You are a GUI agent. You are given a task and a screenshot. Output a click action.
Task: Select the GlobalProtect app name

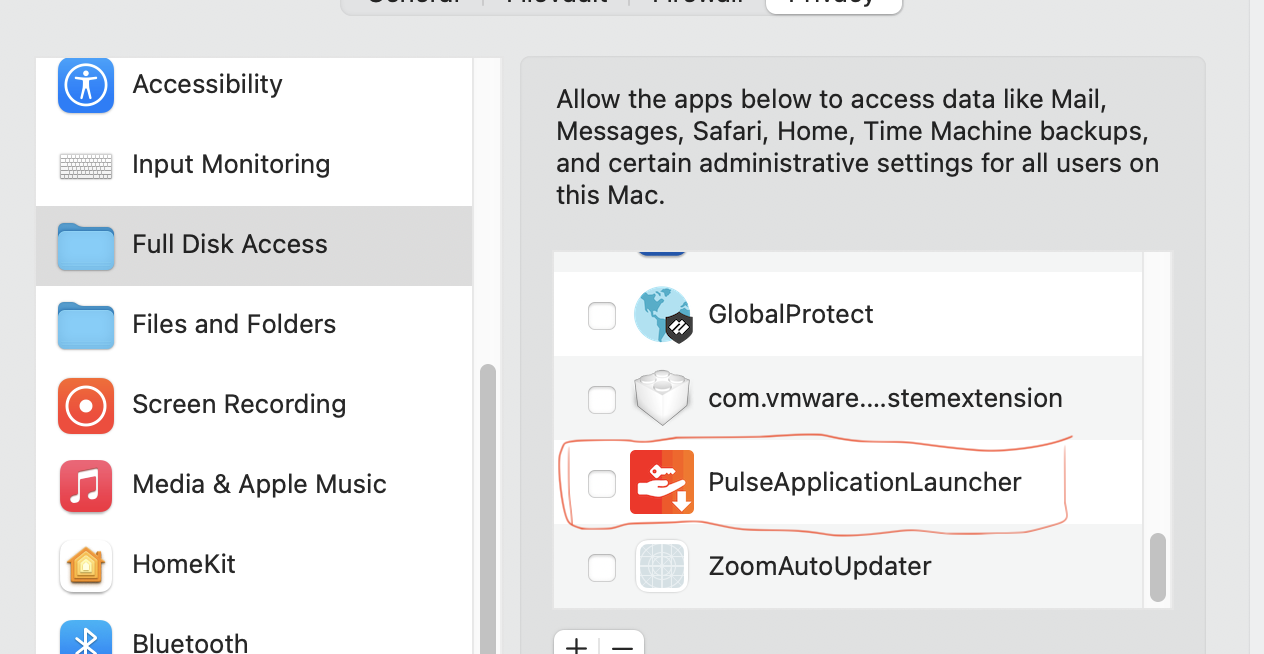tap(791, 315)
